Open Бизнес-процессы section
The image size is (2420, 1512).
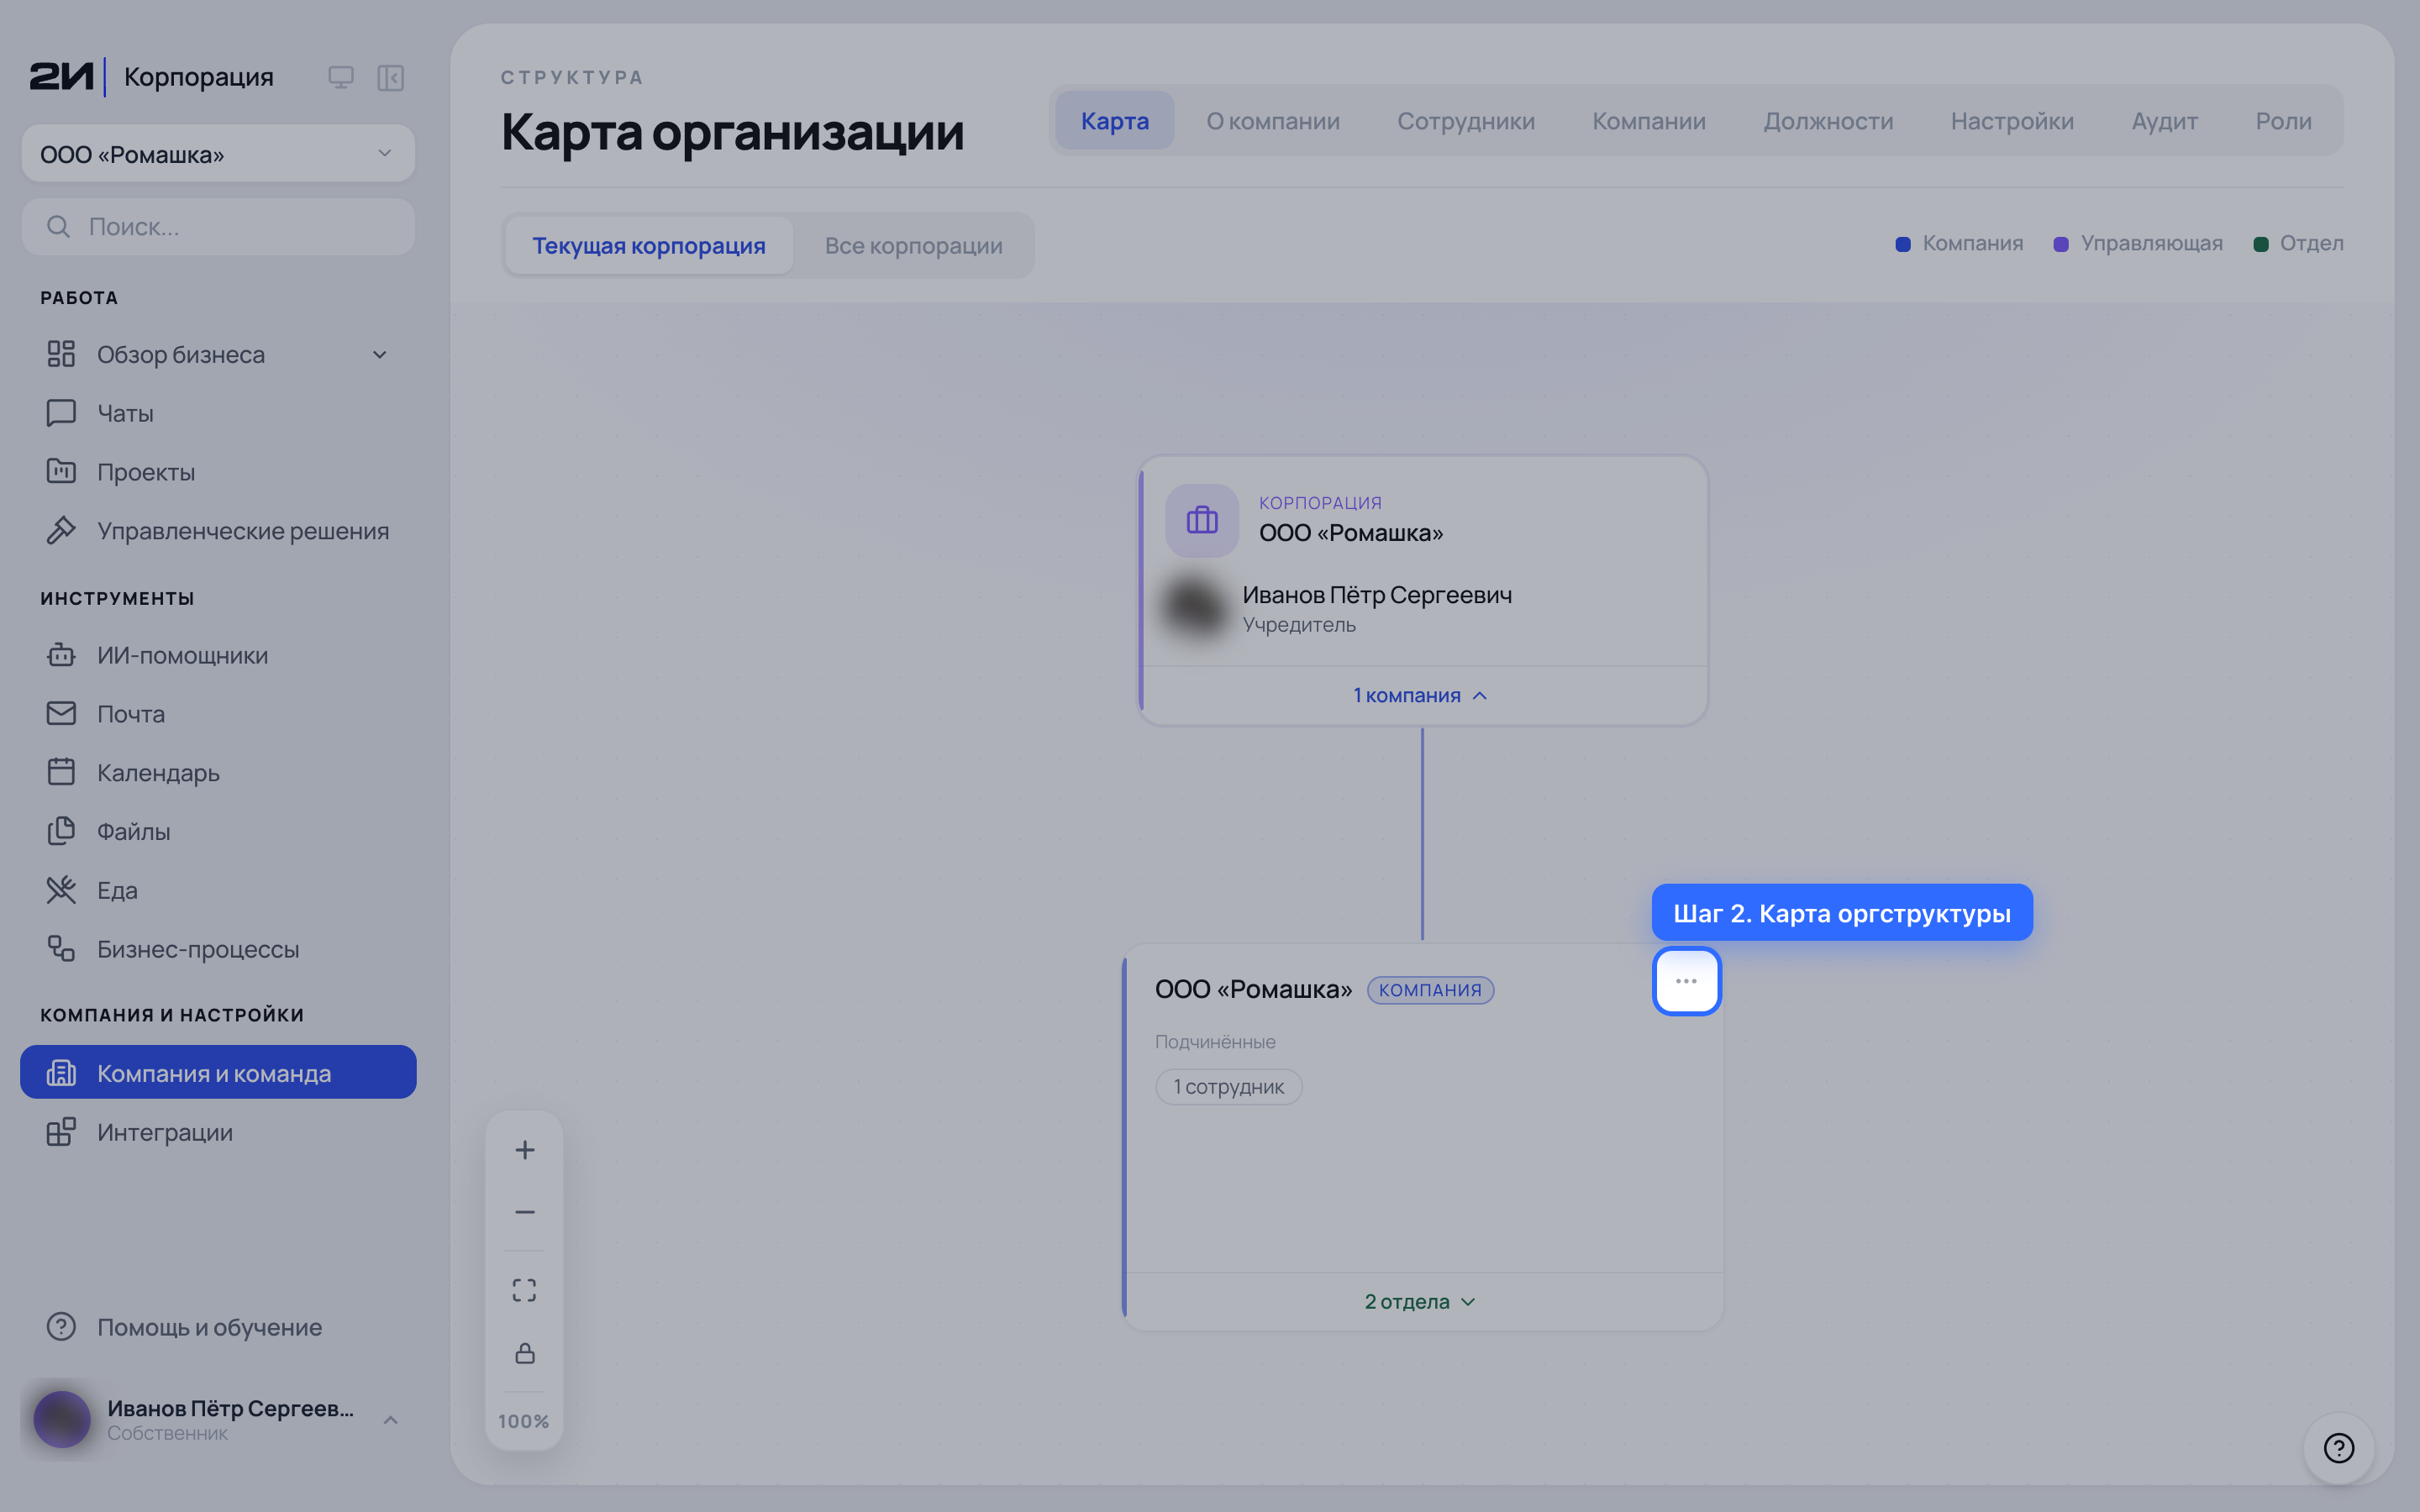click(218, 949)
